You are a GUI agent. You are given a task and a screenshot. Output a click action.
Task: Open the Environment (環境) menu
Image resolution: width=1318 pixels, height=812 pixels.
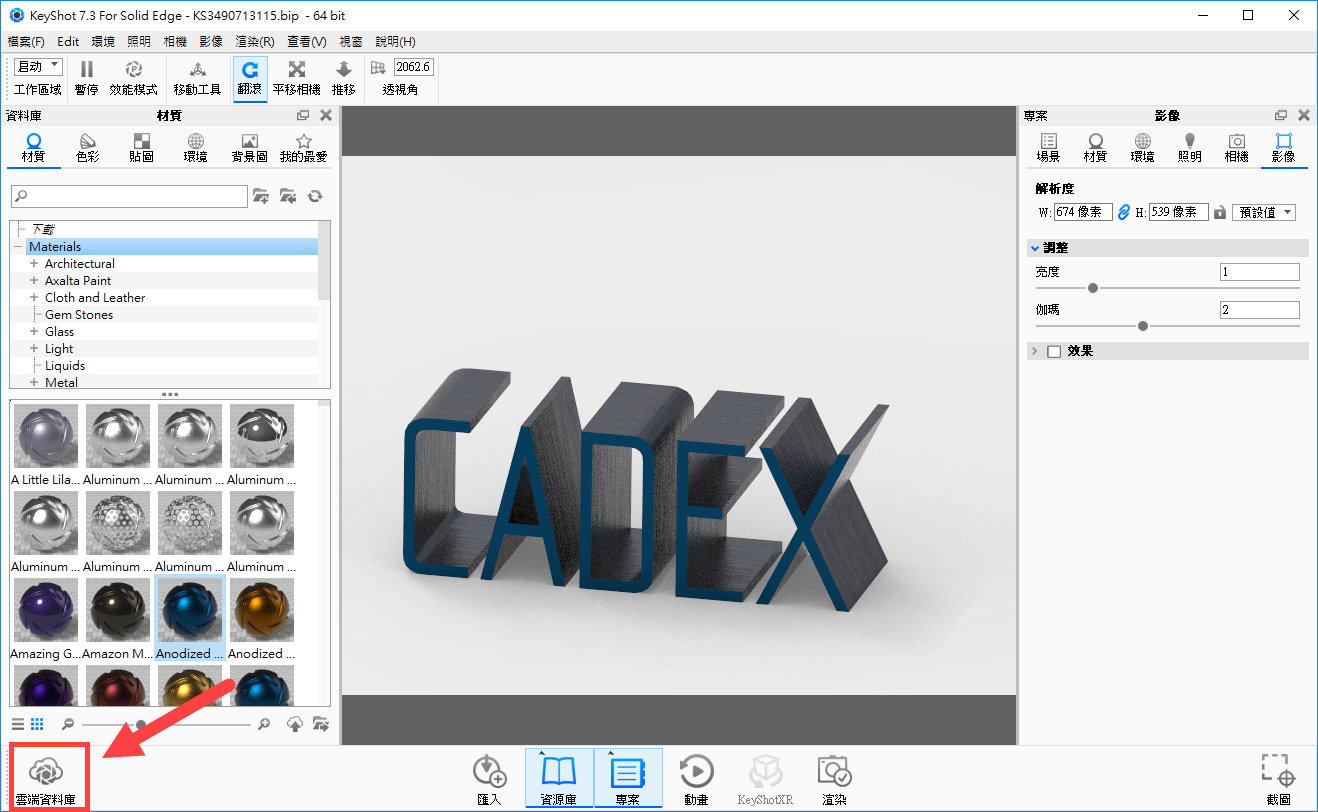pos(103,42)
